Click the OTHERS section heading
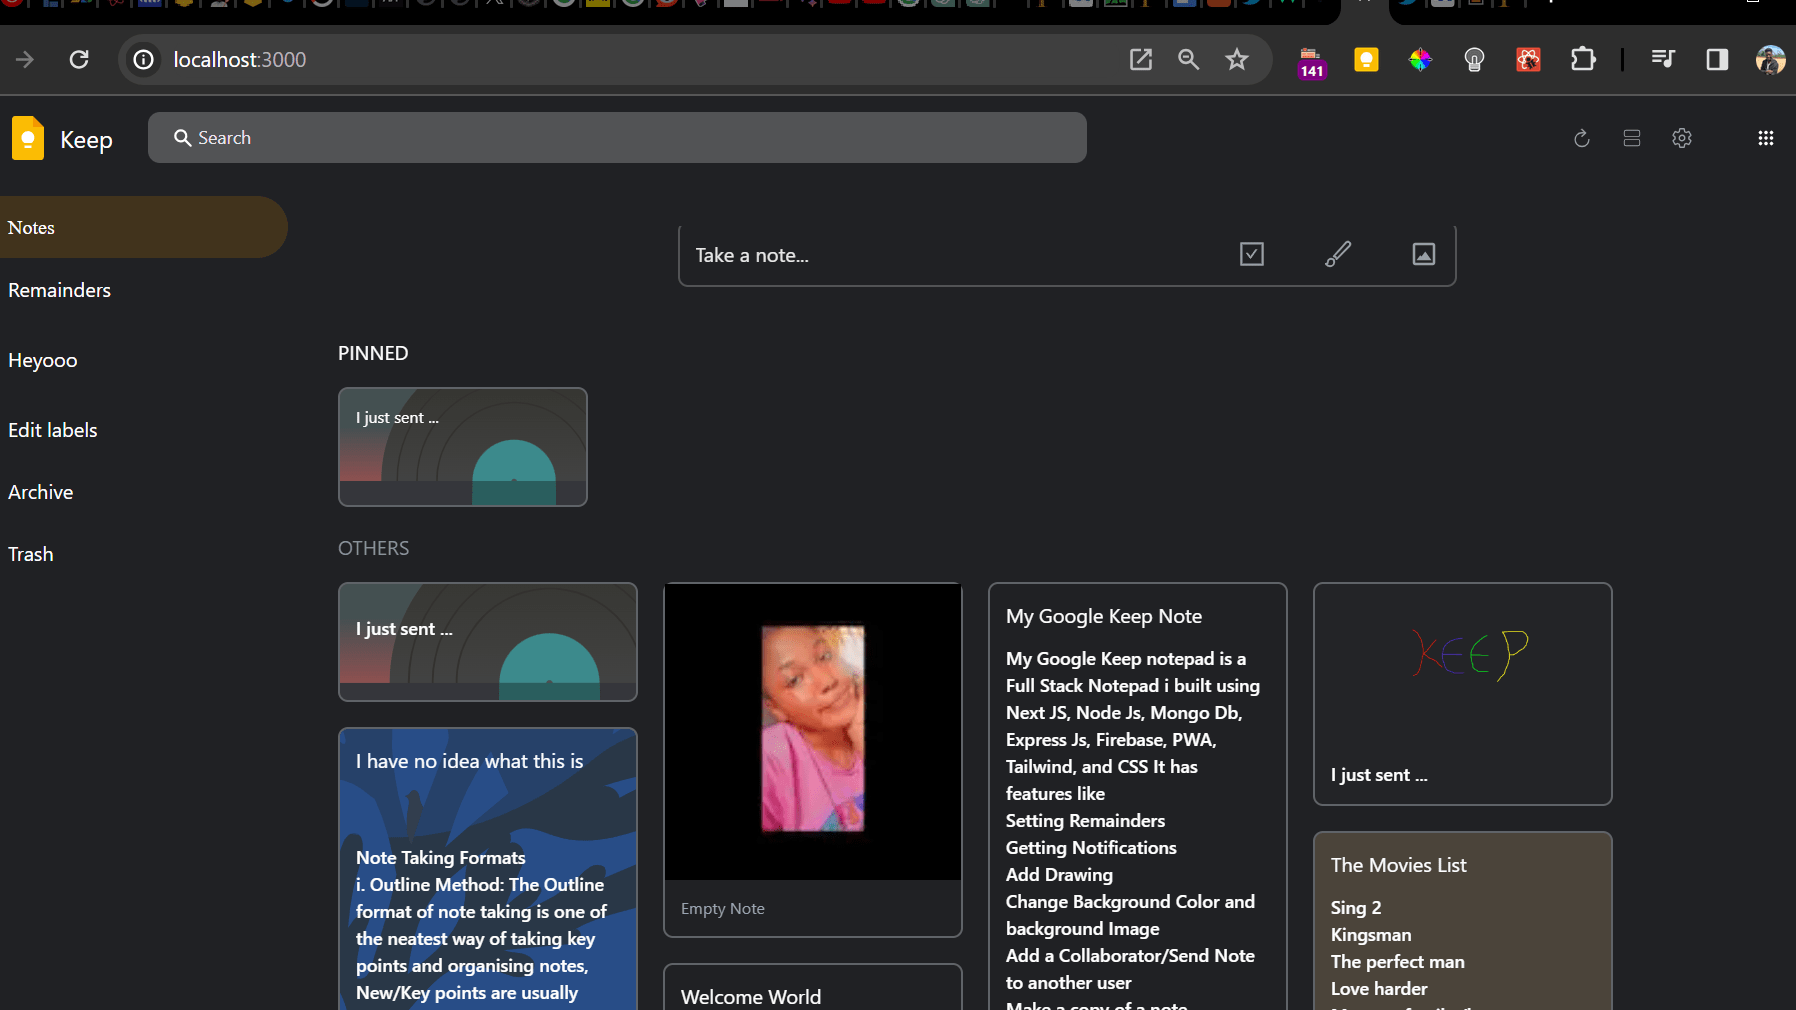Viewport: 1796px width, 1010px height. point(373,548)
